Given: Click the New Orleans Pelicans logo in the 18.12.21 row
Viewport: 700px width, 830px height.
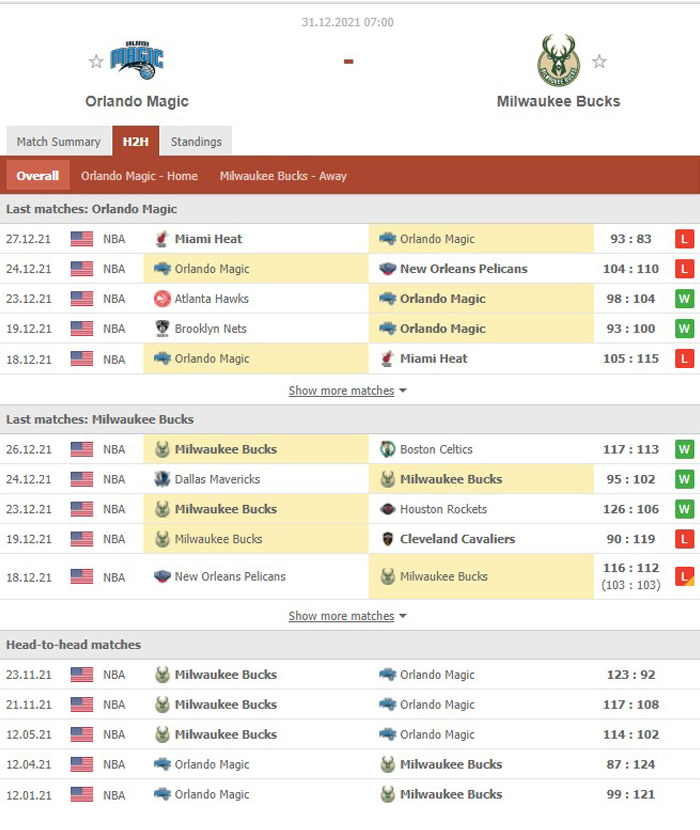Looking at the screenshot, I should 162,576.
